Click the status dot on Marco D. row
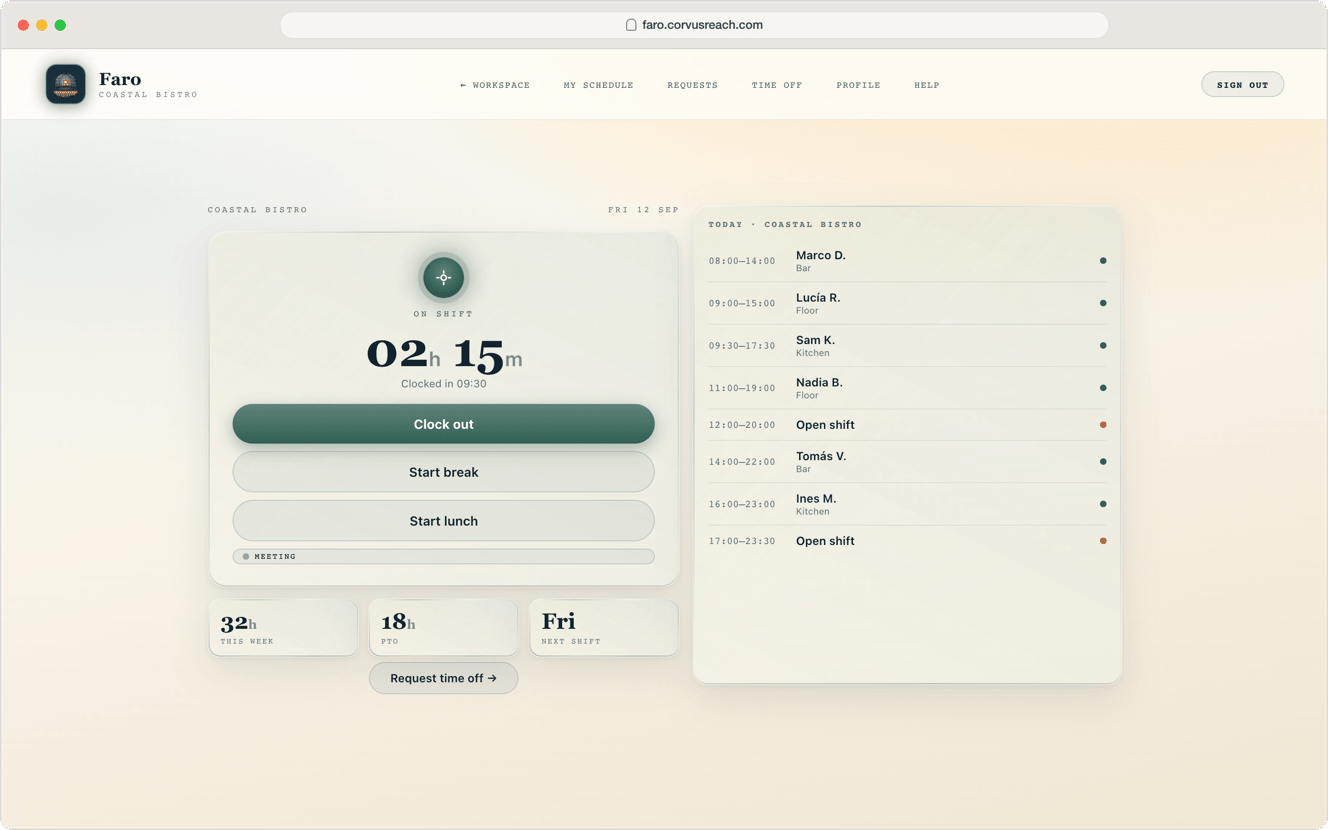This screenshot has height=830, width=1328. click(x=1103, y=261)
